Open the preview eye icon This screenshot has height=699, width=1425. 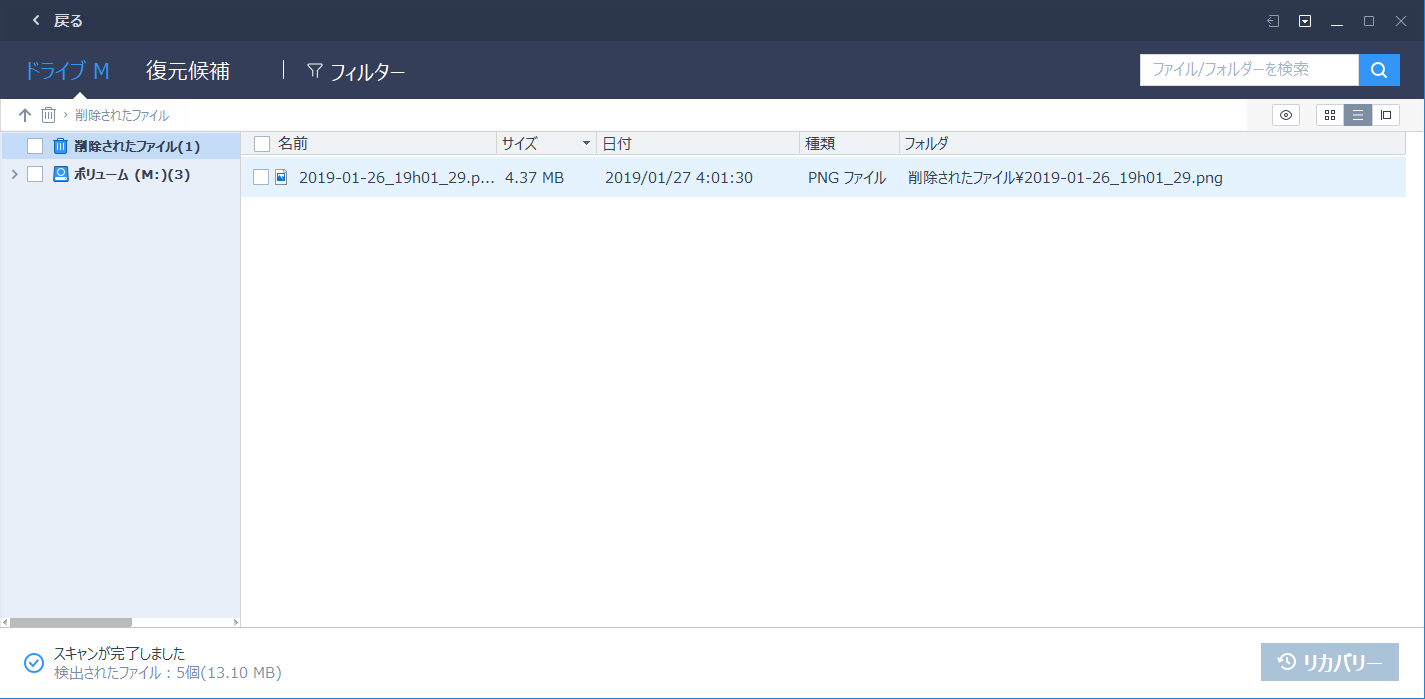tap(1285, 114)
